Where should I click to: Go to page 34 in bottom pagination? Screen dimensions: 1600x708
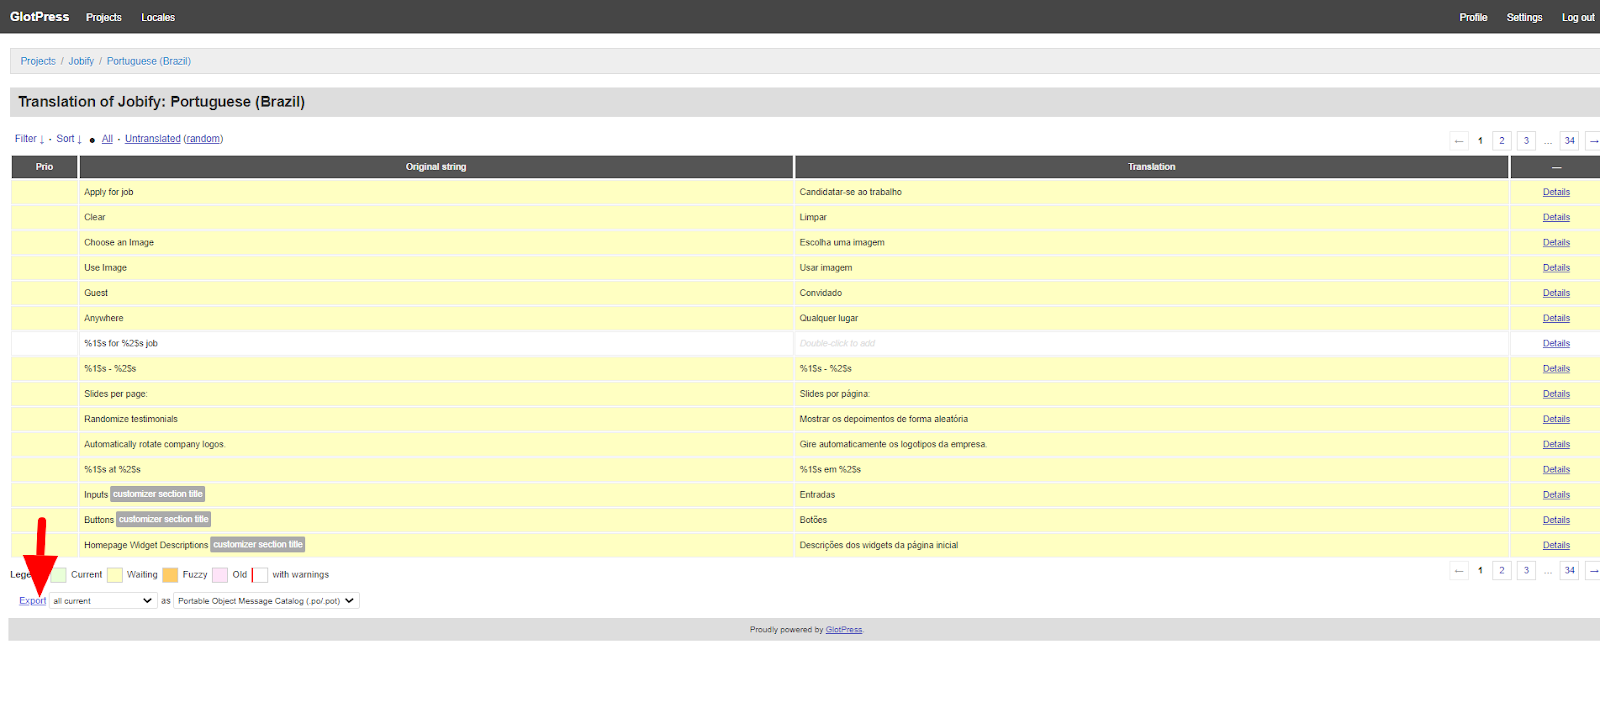tap(1569, 571)
